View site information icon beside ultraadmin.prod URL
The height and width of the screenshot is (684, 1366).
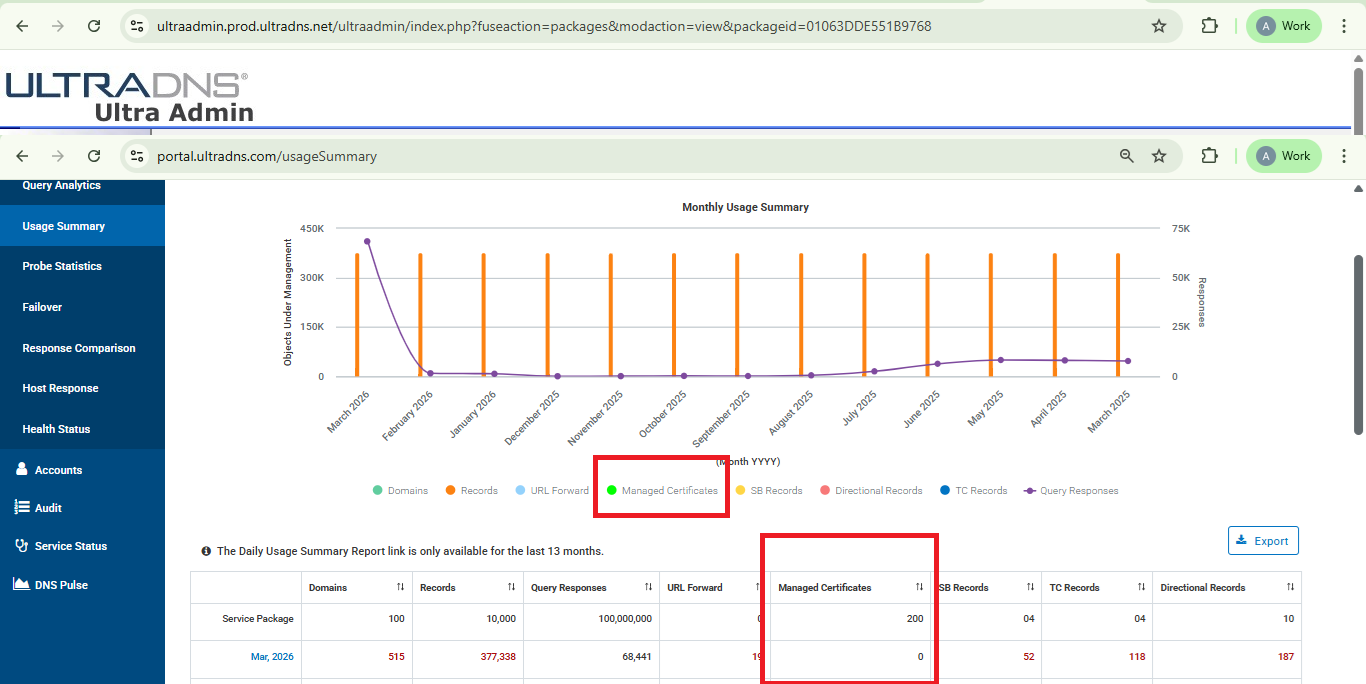(138, 26)
